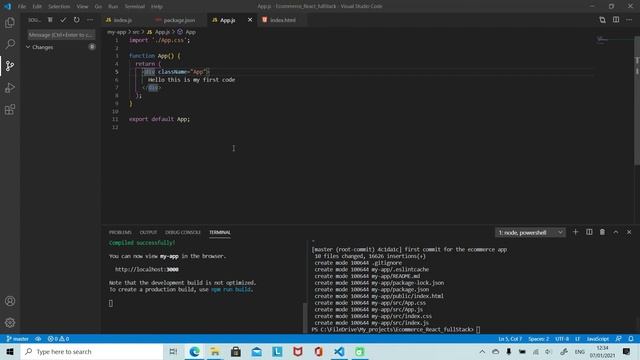Click the 'UTF-8' encoding status entry

coord(562,339)
